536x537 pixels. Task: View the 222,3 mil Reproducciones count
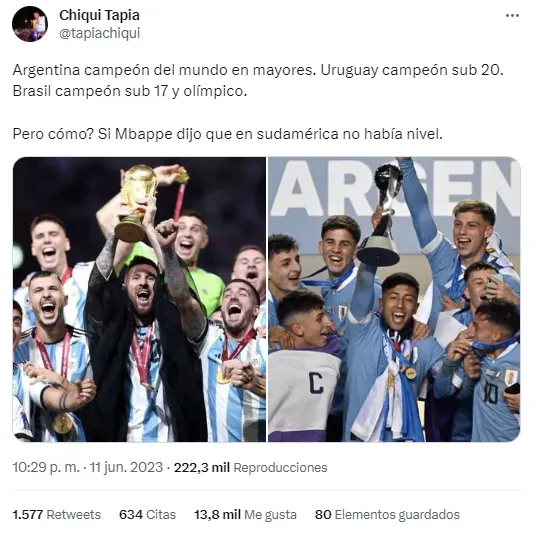pos(250,467)
